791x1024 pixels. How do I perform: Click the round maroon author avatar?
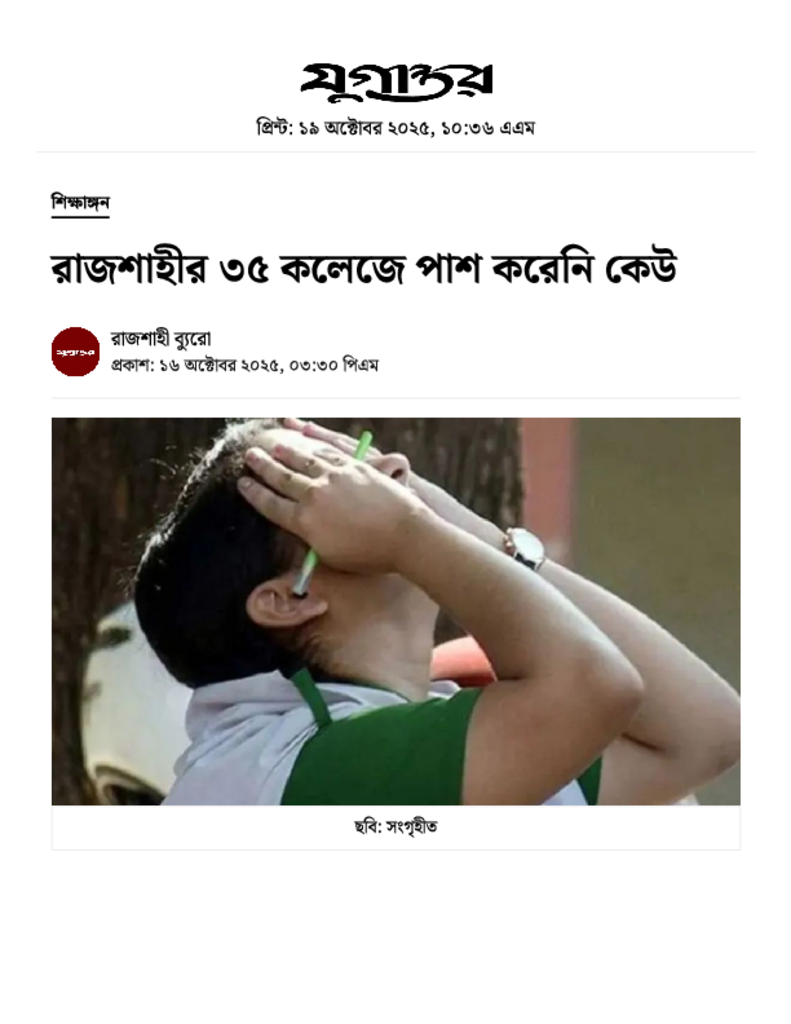click(76, 351)
